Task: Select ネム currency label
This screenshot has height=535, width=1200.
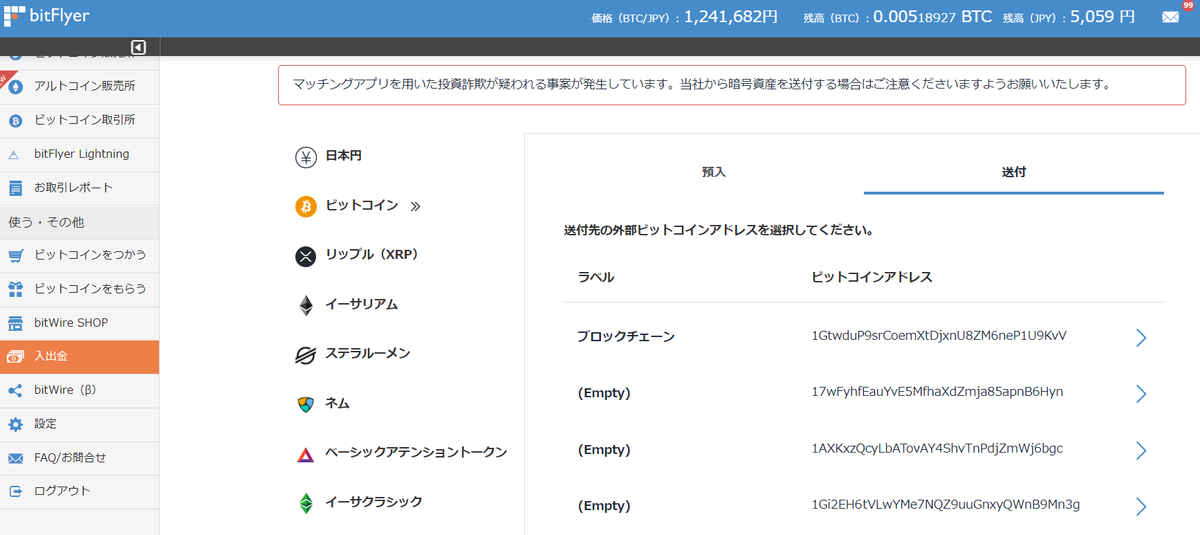Action: pos(337,404)
